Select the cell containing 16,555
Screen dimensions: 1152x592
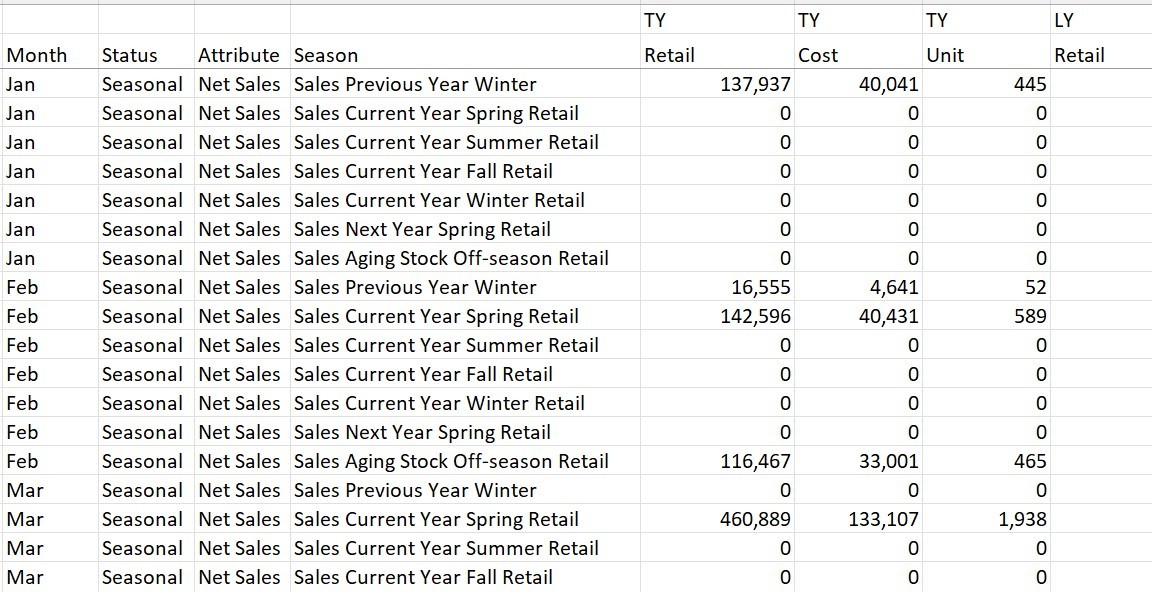coord(717,287)
